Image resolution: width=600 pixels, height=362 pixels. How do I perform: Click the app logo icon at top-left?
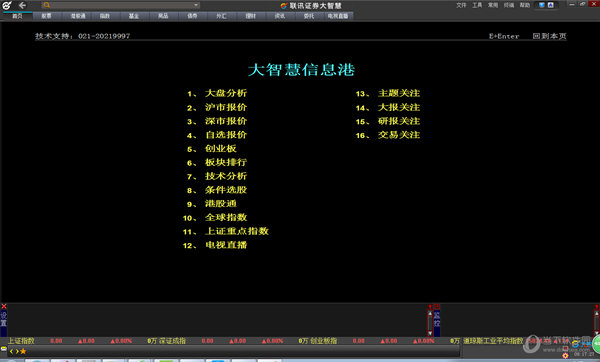(x=7, y=5)
